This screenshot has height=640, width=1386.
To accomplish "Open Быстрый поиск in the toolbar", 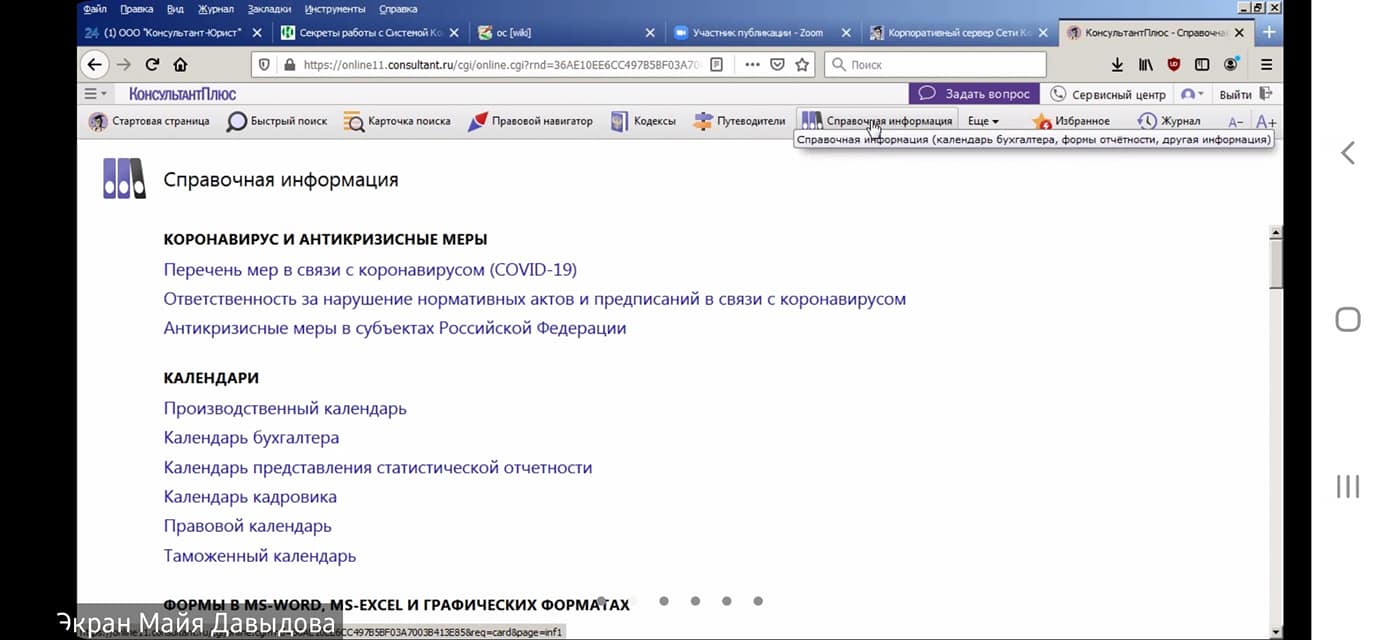I will click(277, 121).
